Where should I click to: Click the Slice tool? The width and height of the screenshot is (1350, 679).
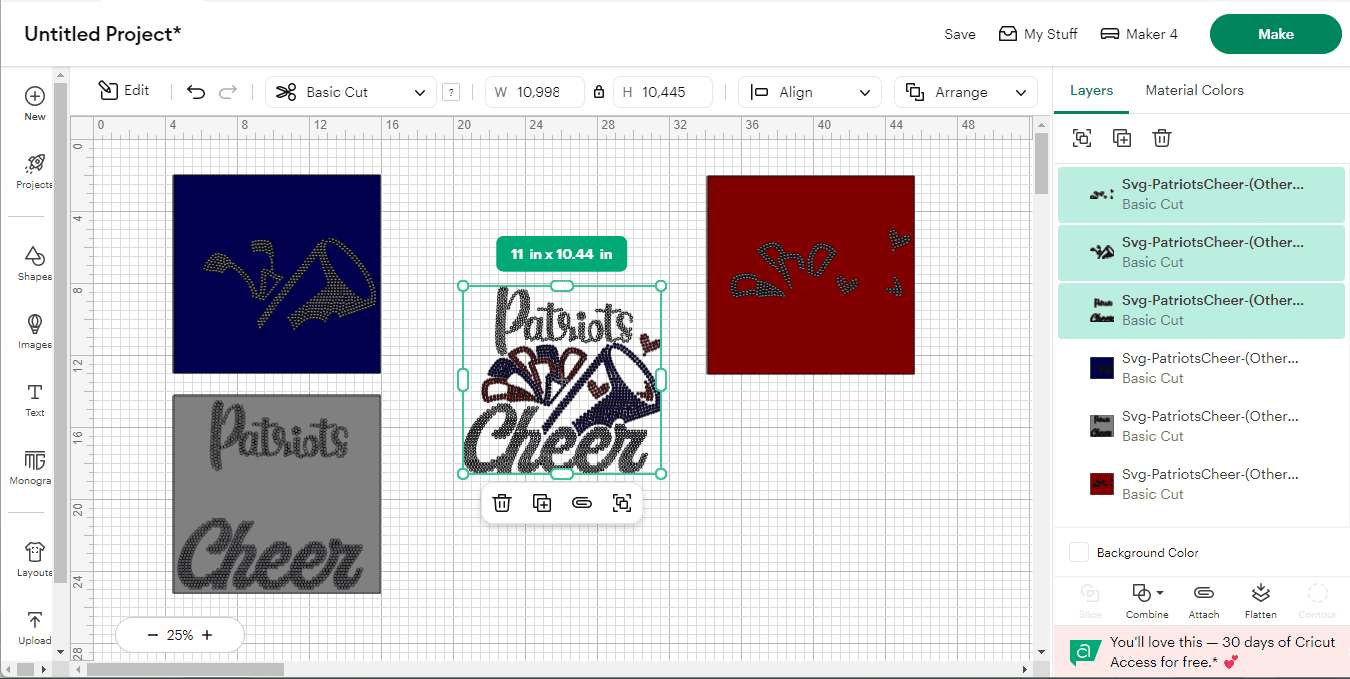(x=1090, y=601)
